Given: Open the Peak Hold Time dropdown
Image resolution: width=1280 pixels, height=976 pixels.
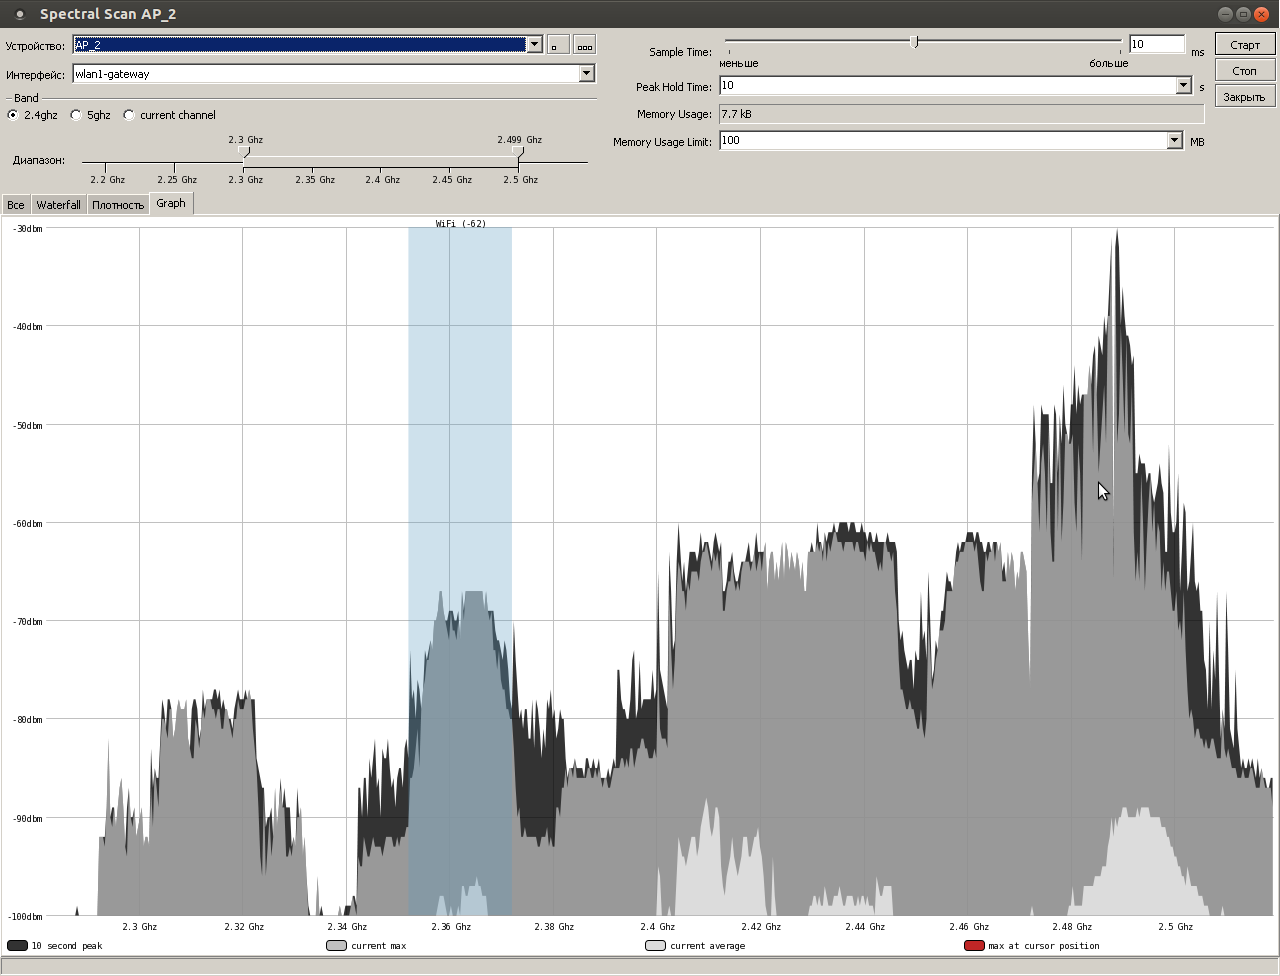Looking at the screenshot, I should coord(1183,86).
